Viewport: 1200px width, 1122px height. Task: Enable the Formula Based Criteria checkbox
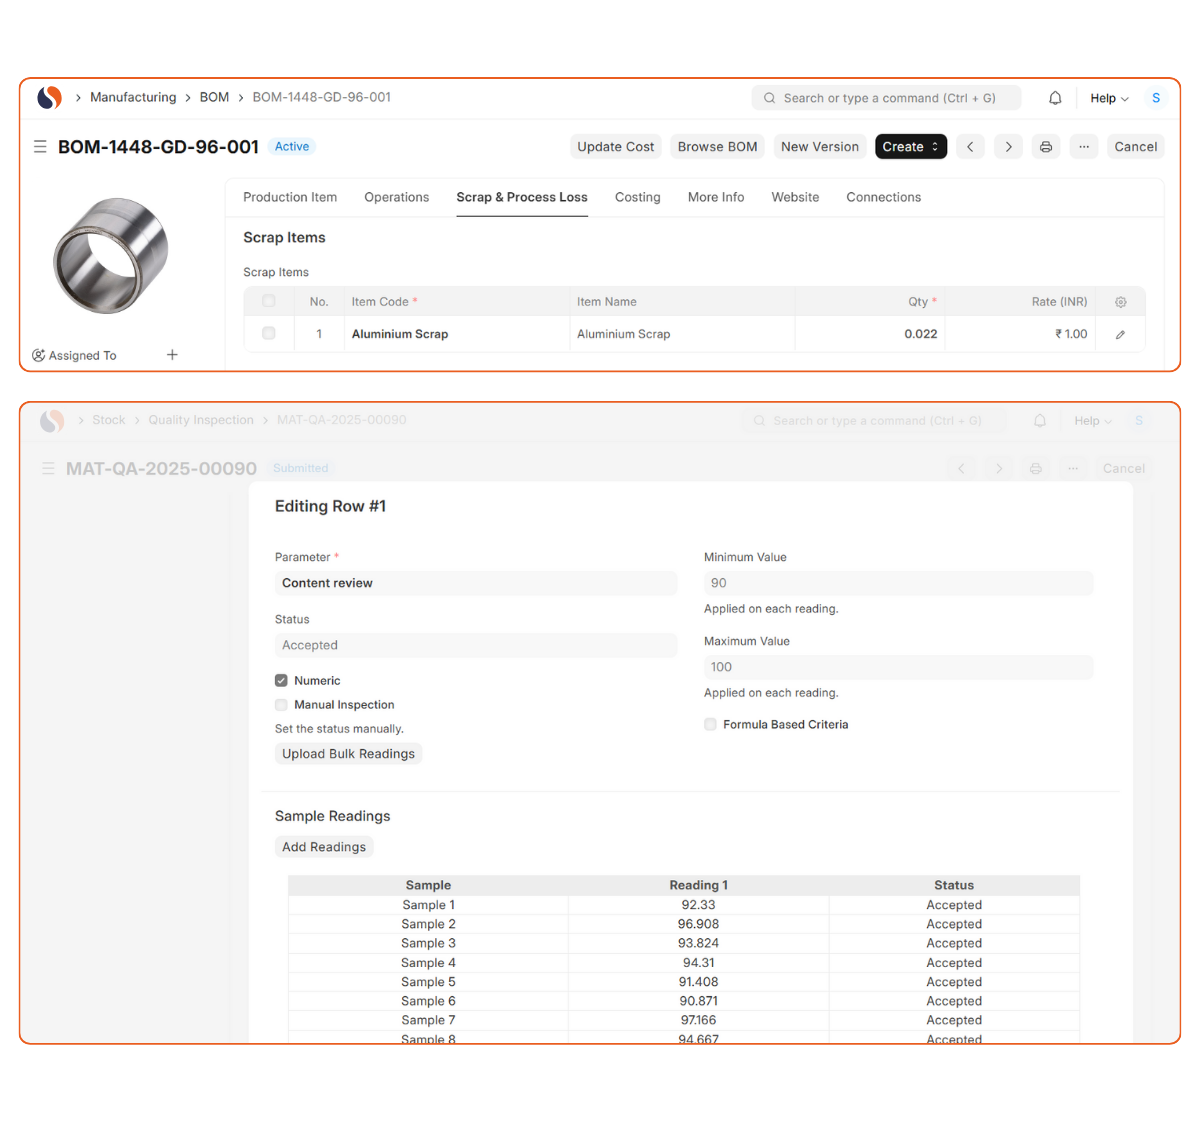tap(710, 725)
